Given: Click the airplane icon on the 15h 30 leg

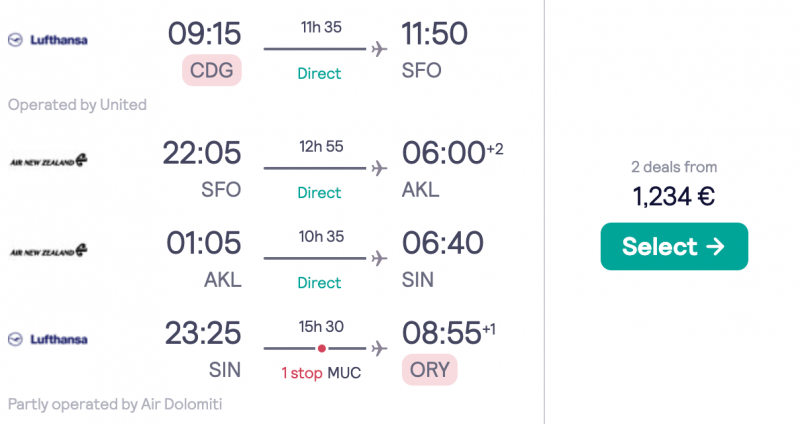Looking at the screenshot, I should (x=379, y=348).
